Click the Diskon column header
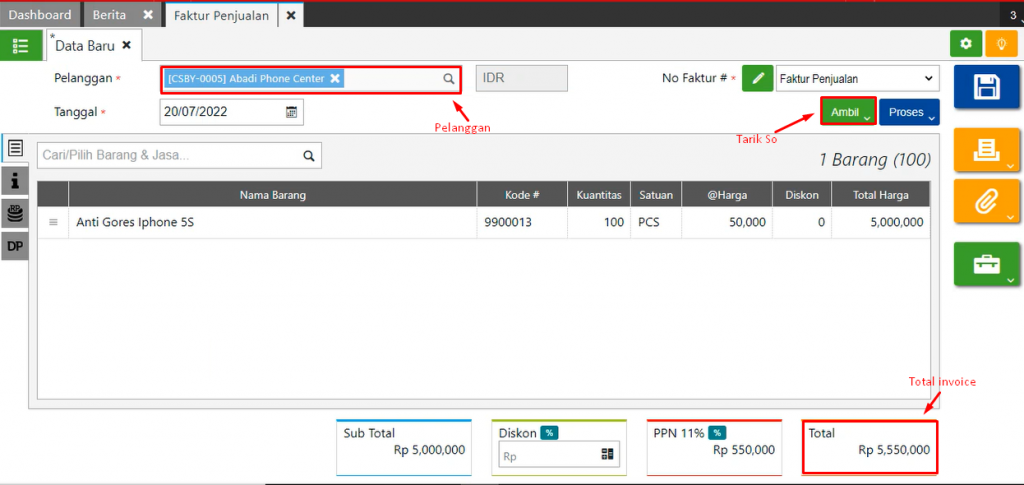The image size is (1024, 485). coord(803,195)
